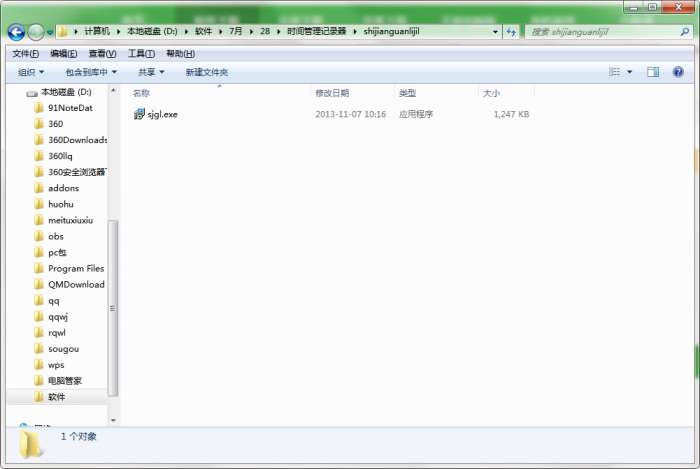Click sidebar scrollbar up arrow
This screenshot has height=469, width=700.
pos(113,91)
